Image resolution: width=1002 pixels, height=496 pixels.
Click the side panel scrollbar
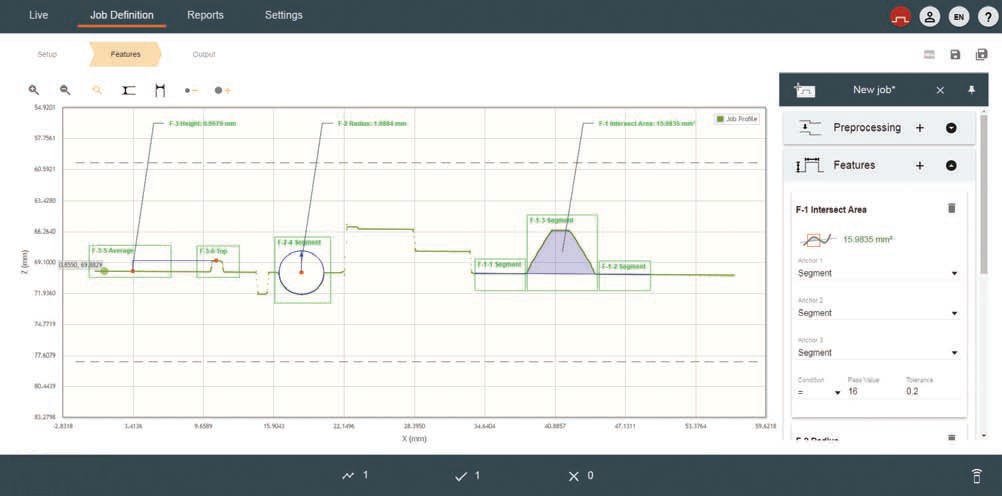pos(984,195)
